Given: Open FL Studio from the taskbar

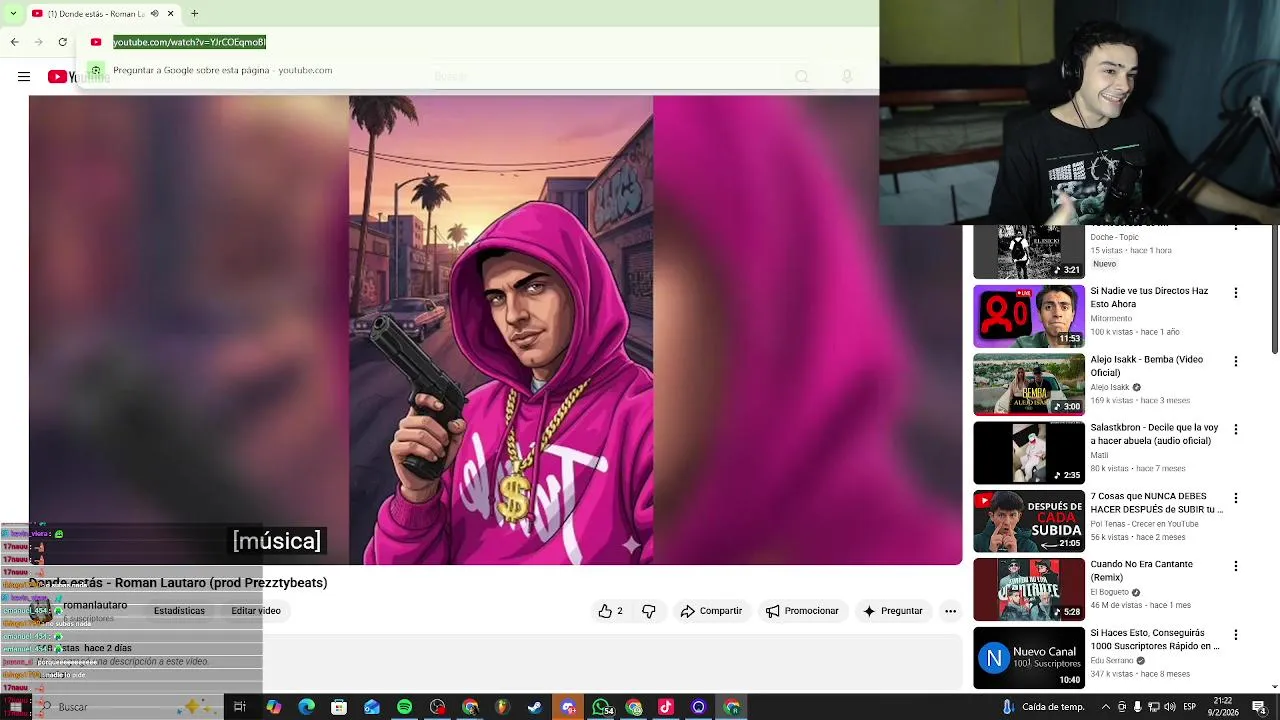Looking at the screenshot, I should [x=503, y=707].
